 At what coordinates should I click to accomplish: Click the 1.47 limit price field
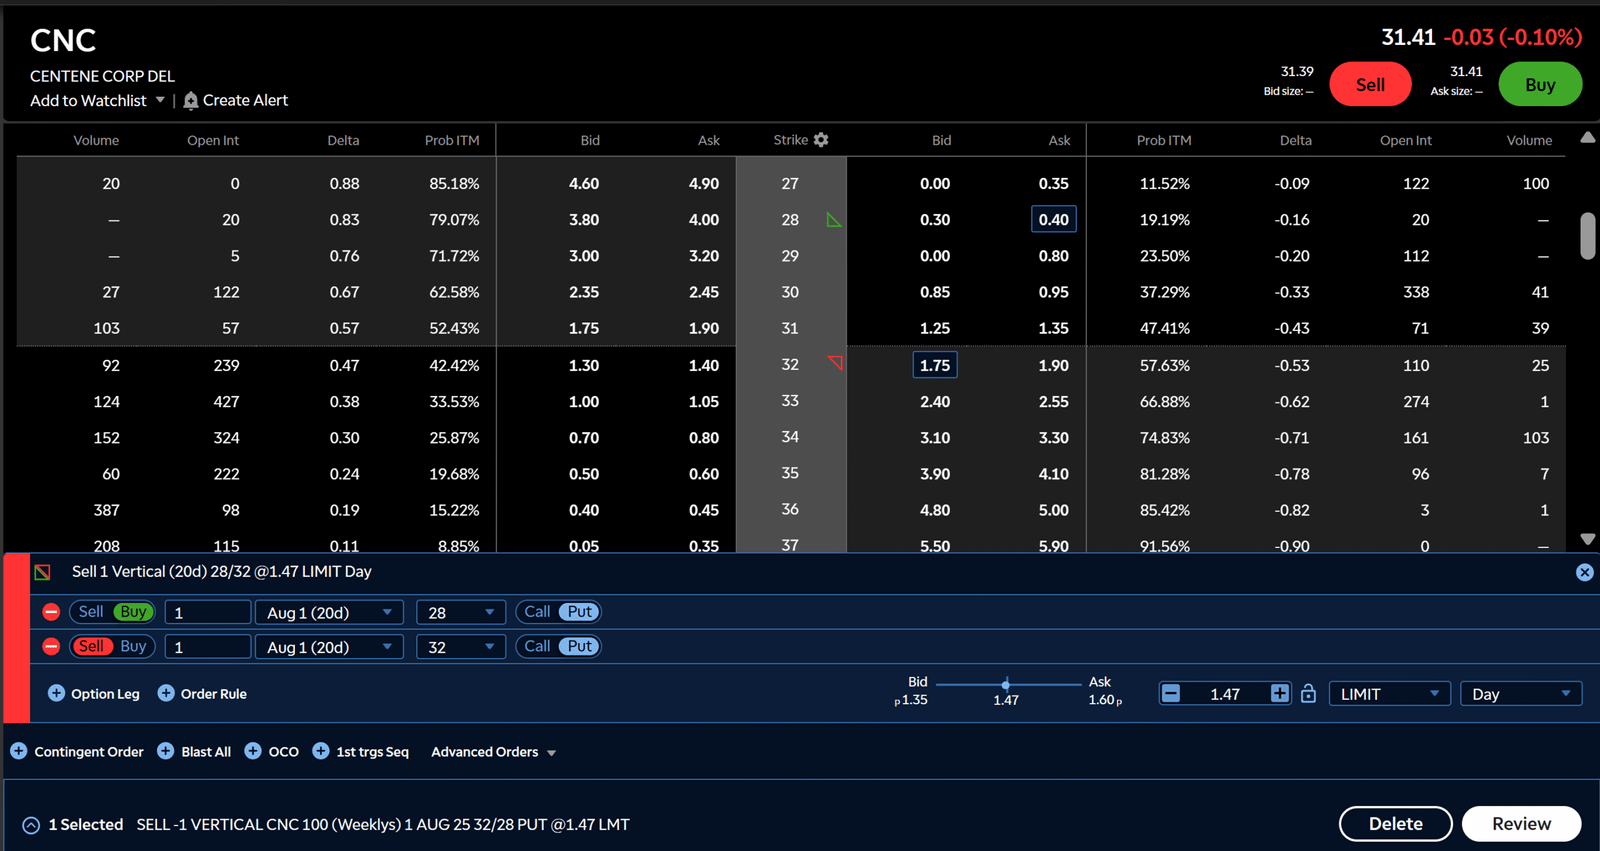[x=1225, y=694]
